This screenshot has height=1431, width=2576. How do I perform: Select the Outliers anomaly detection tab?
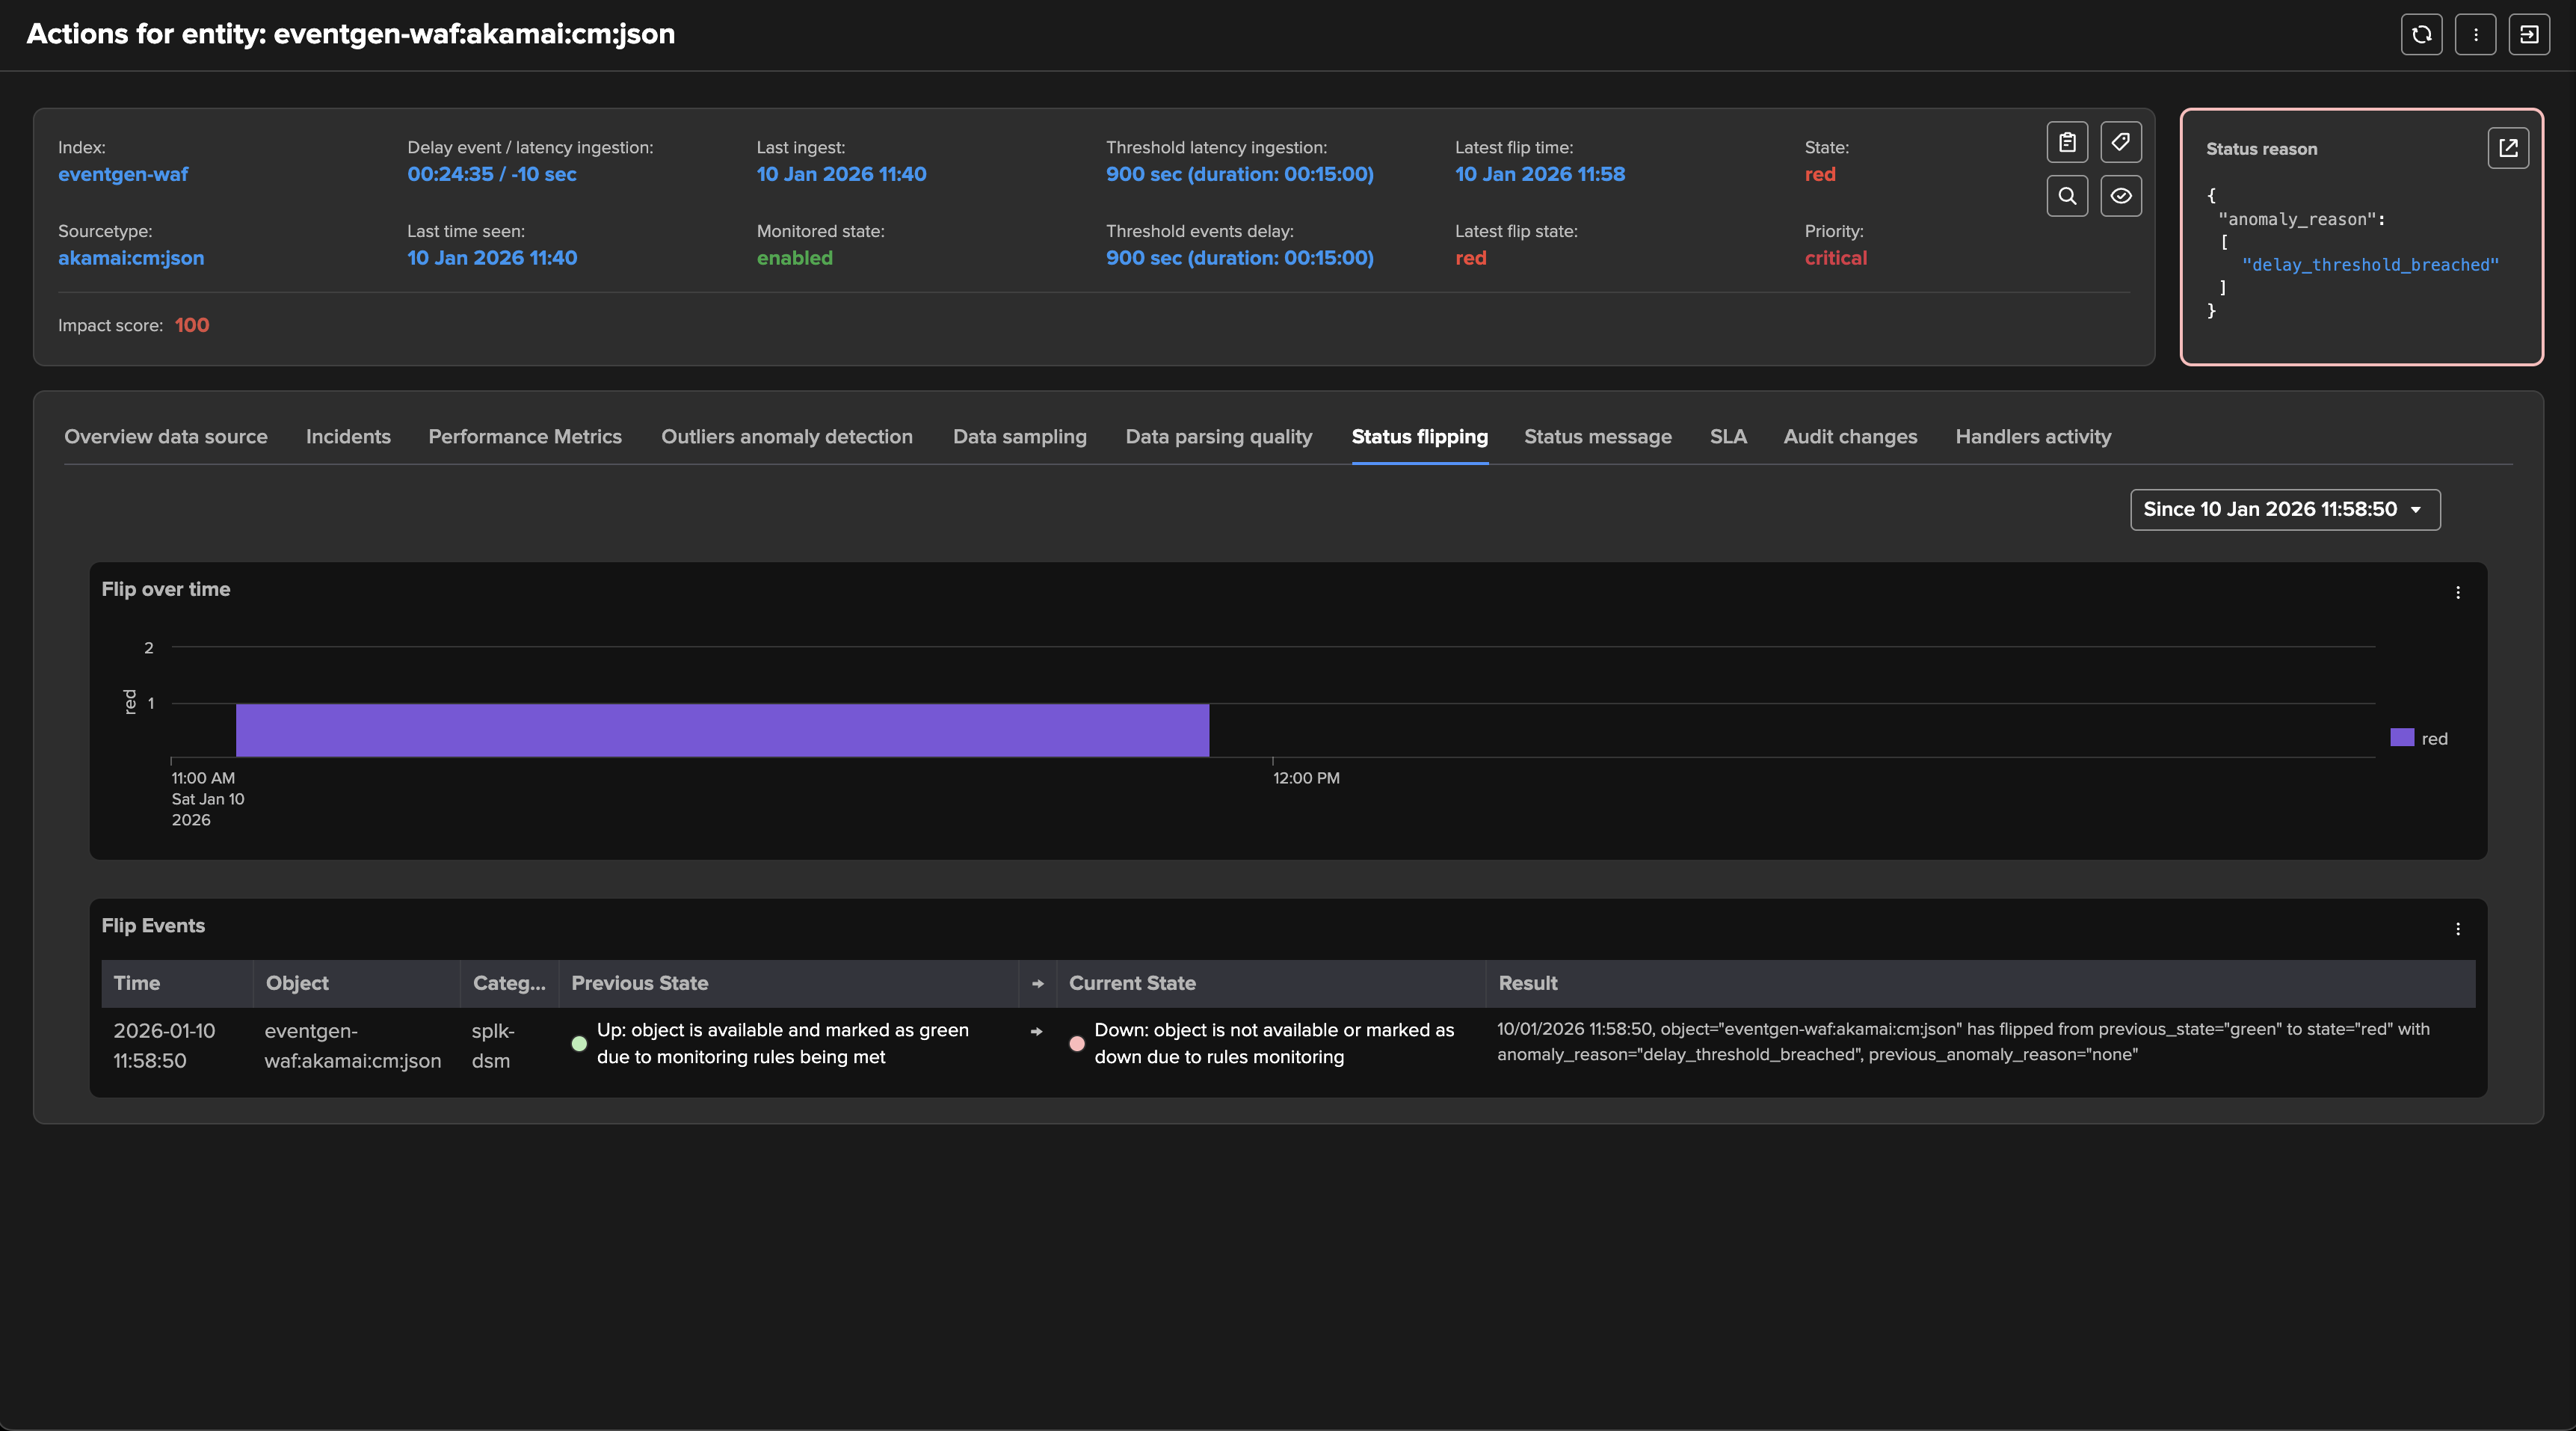[x=786, y=437]
